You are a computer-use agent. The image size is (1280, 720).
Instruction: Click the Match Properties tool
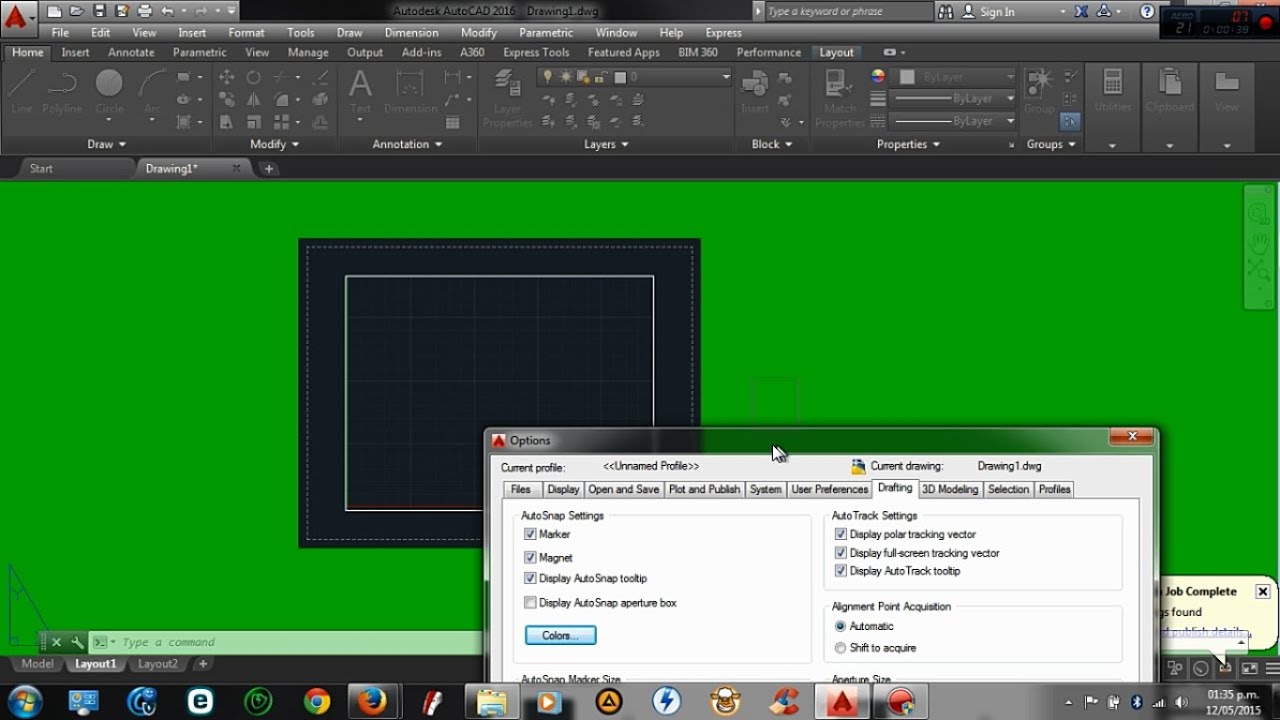click(x=840, y=97)
